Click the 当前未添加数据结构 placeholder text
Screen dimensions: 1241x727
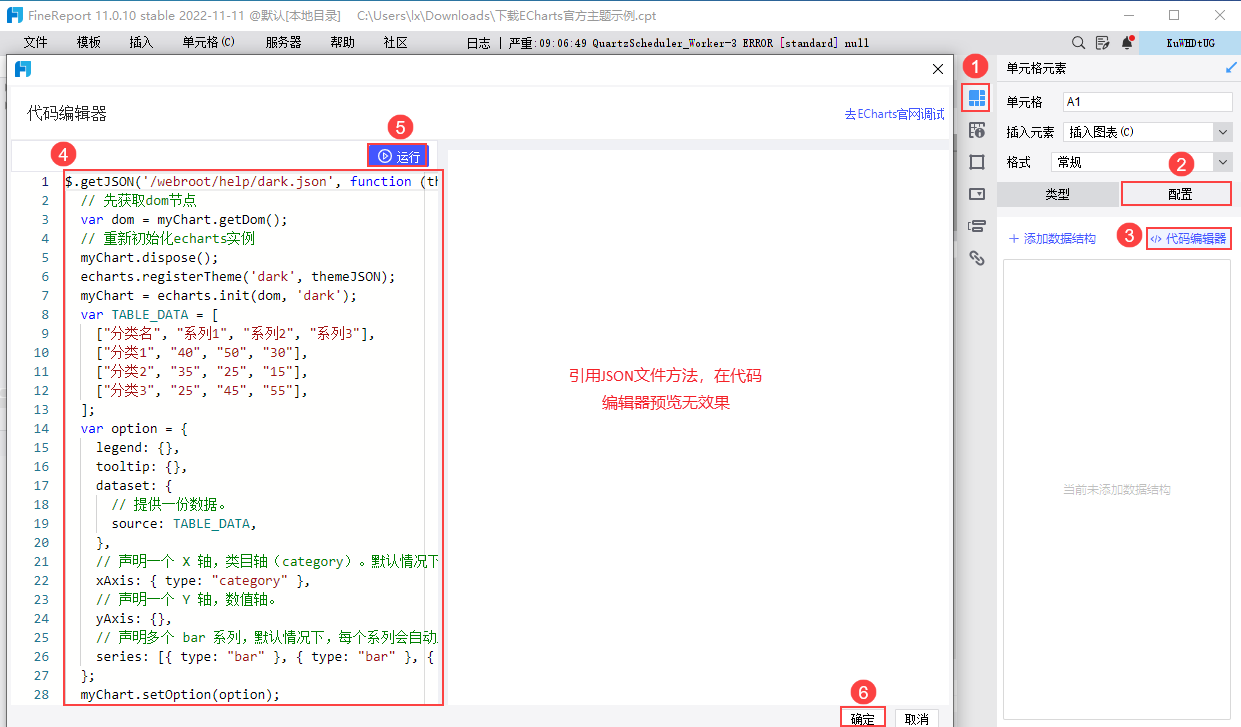click(x=1116, y=490)
